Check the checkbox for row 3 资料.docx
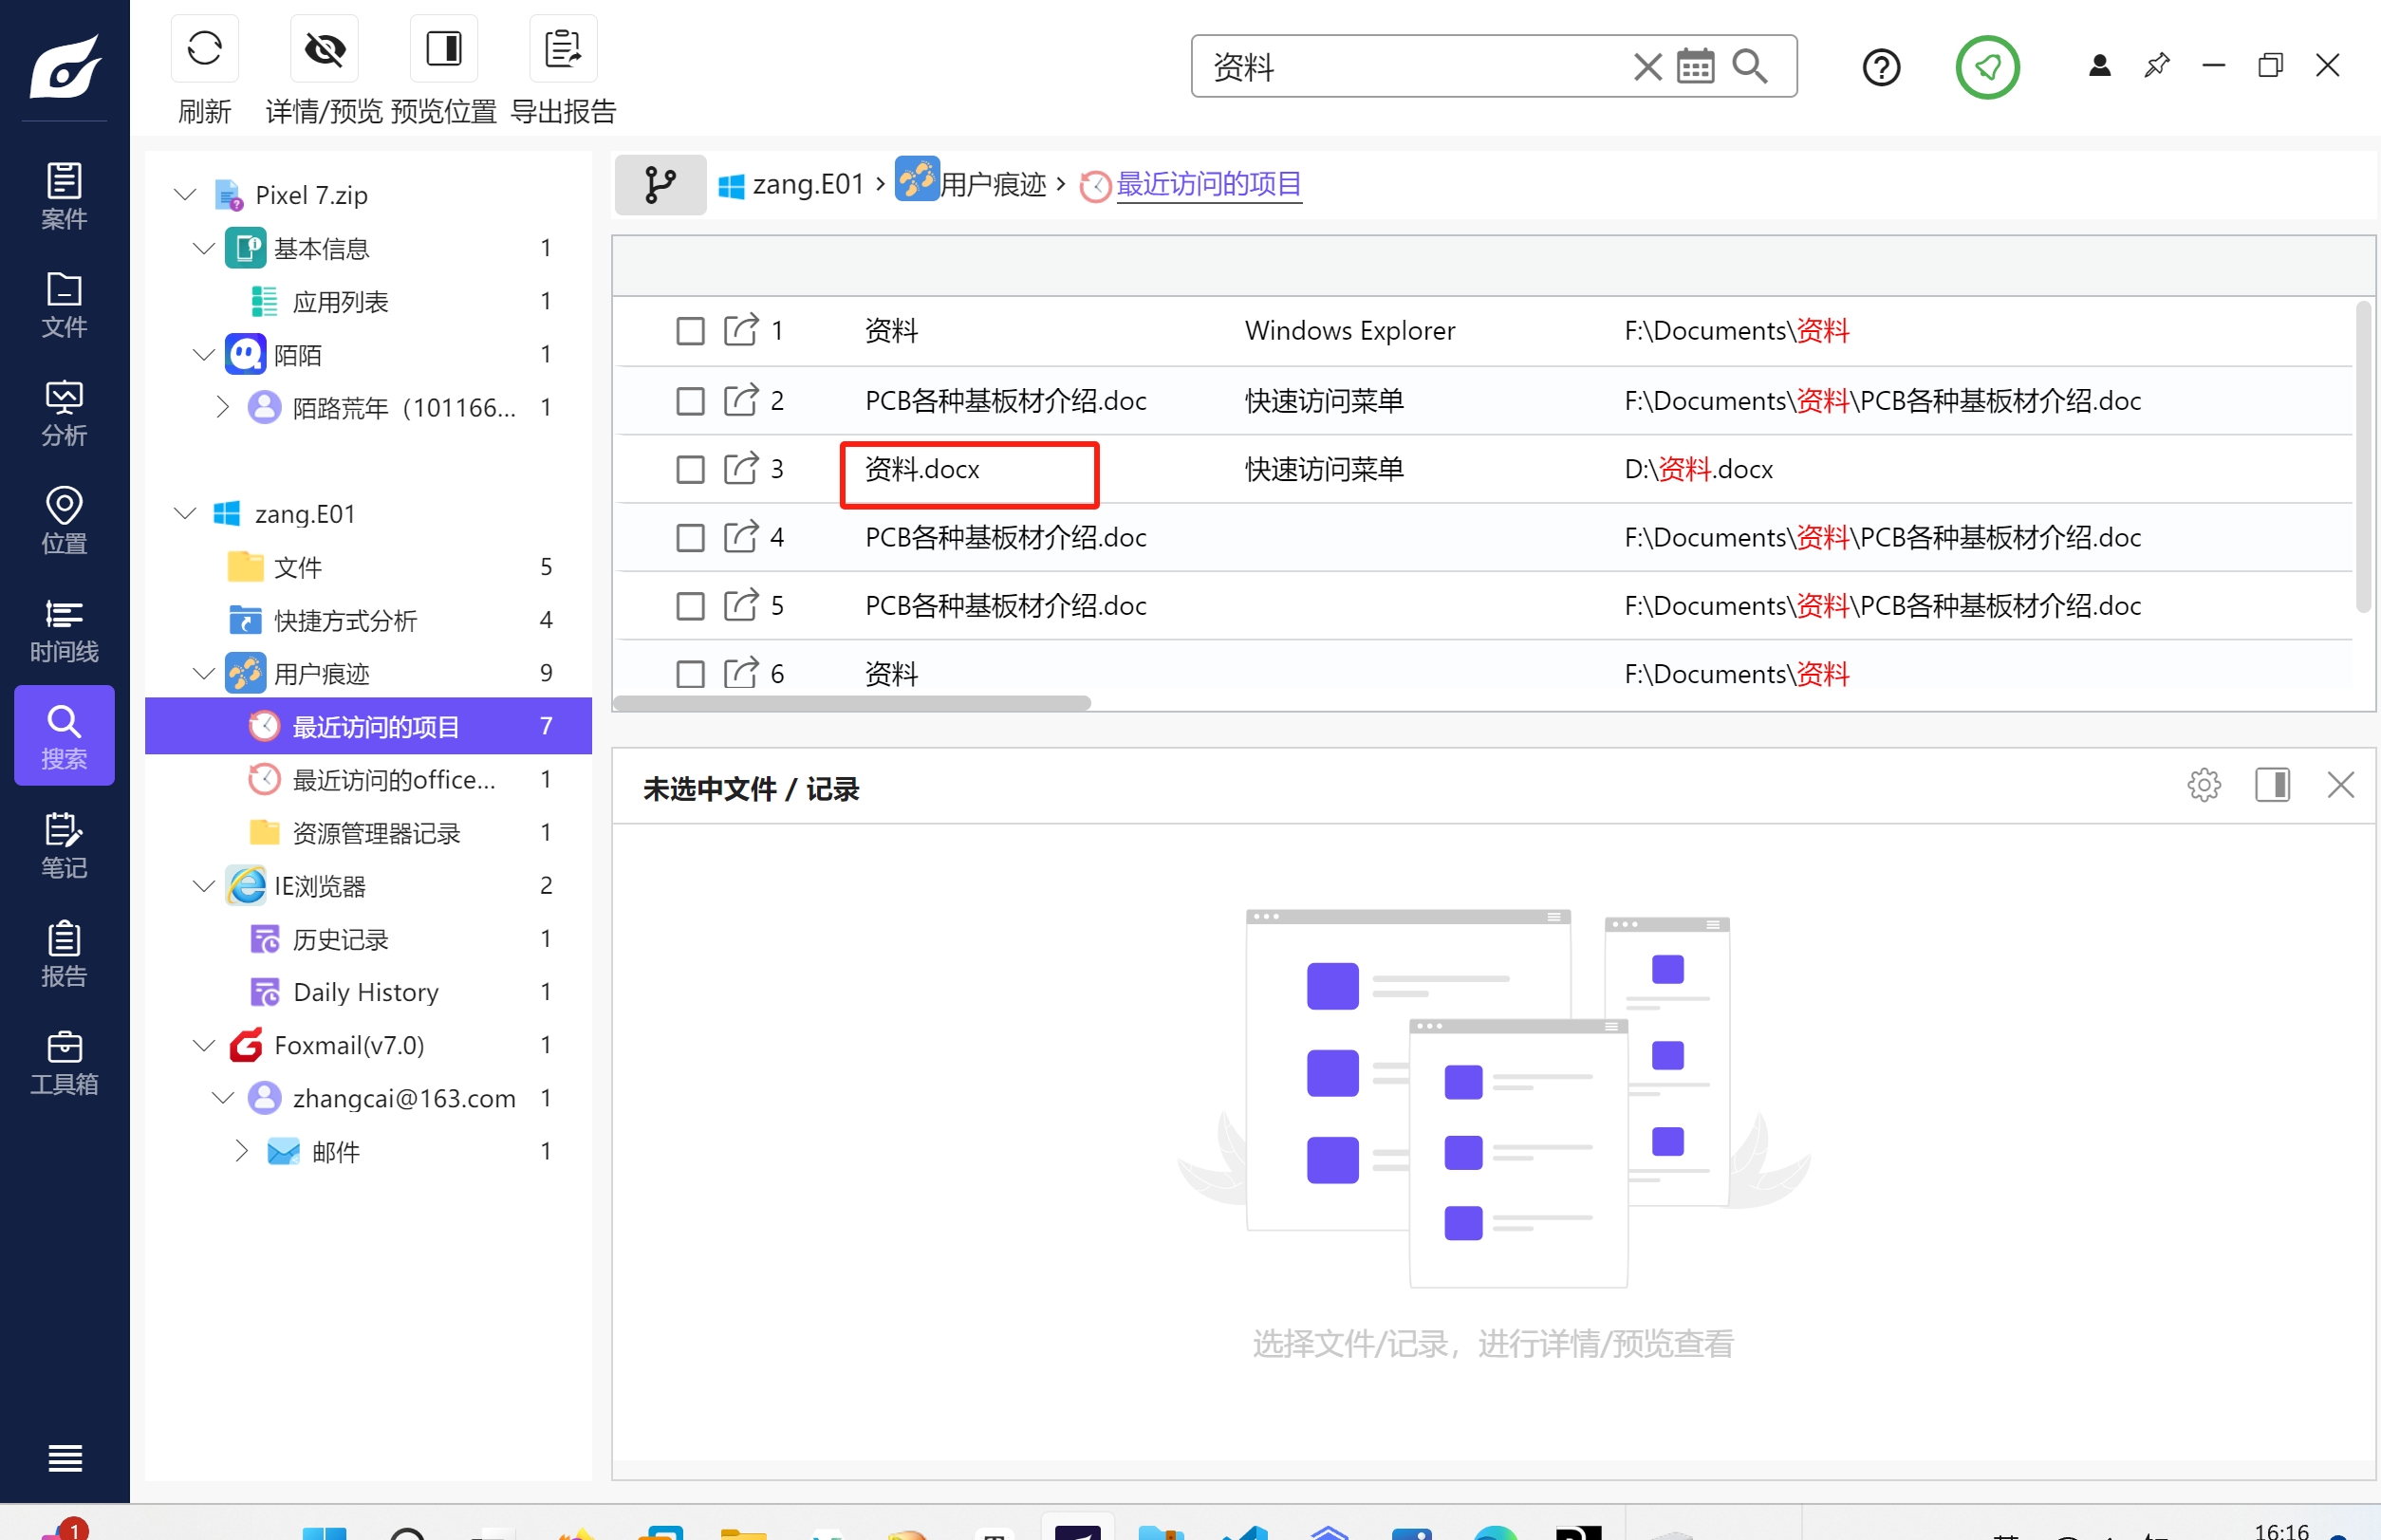This screenshot has width=2381, height=1540. 690,469
